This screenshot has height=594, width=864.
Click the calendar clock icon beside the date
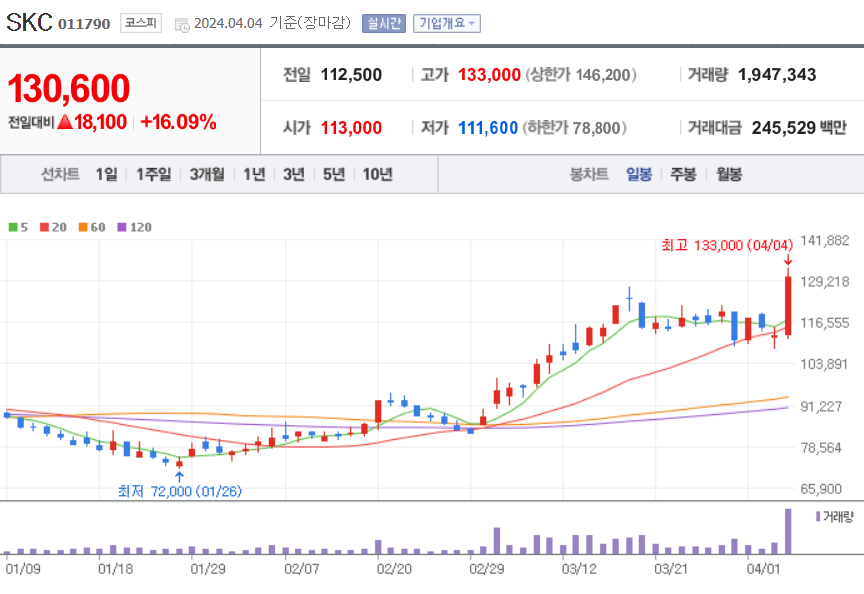pyautogui.click(x=182, y=25)
